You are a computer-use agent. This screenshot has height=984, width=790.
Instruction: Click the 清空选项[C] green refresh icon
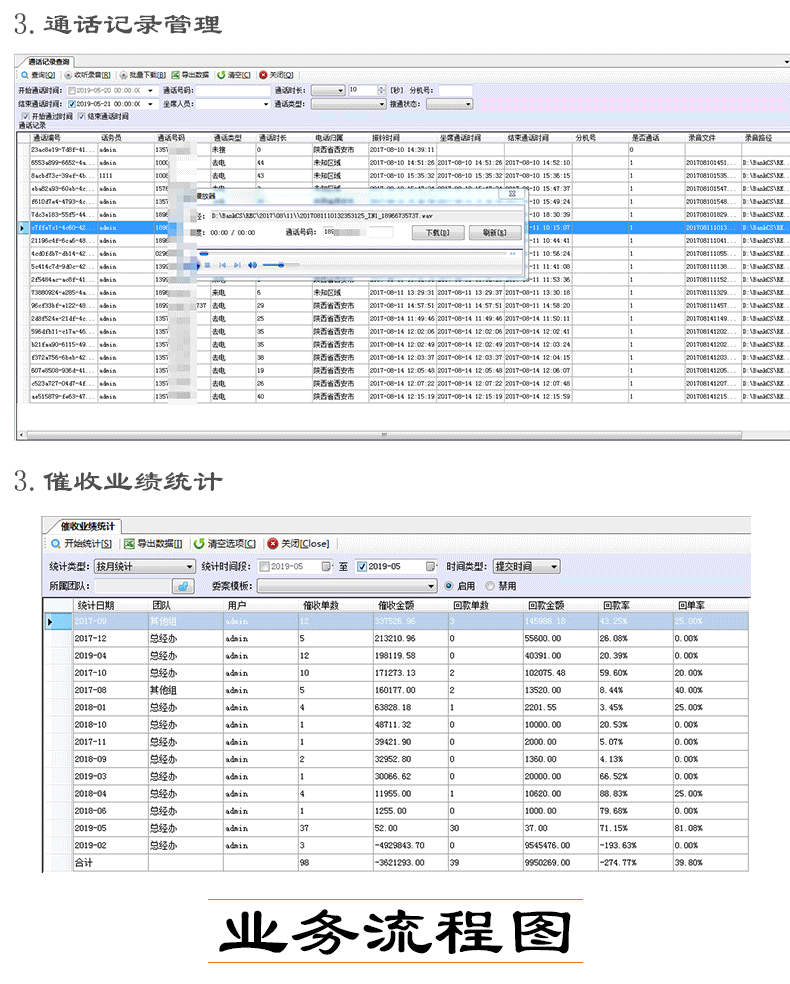(x=199, y=543)
